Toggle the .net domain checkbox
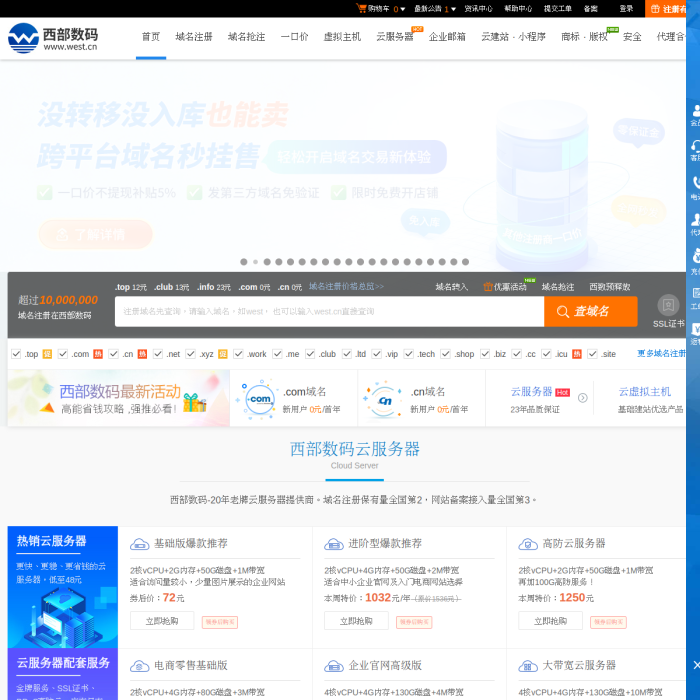The height and width of the screenshot is (700, 700). click(158, 354)
